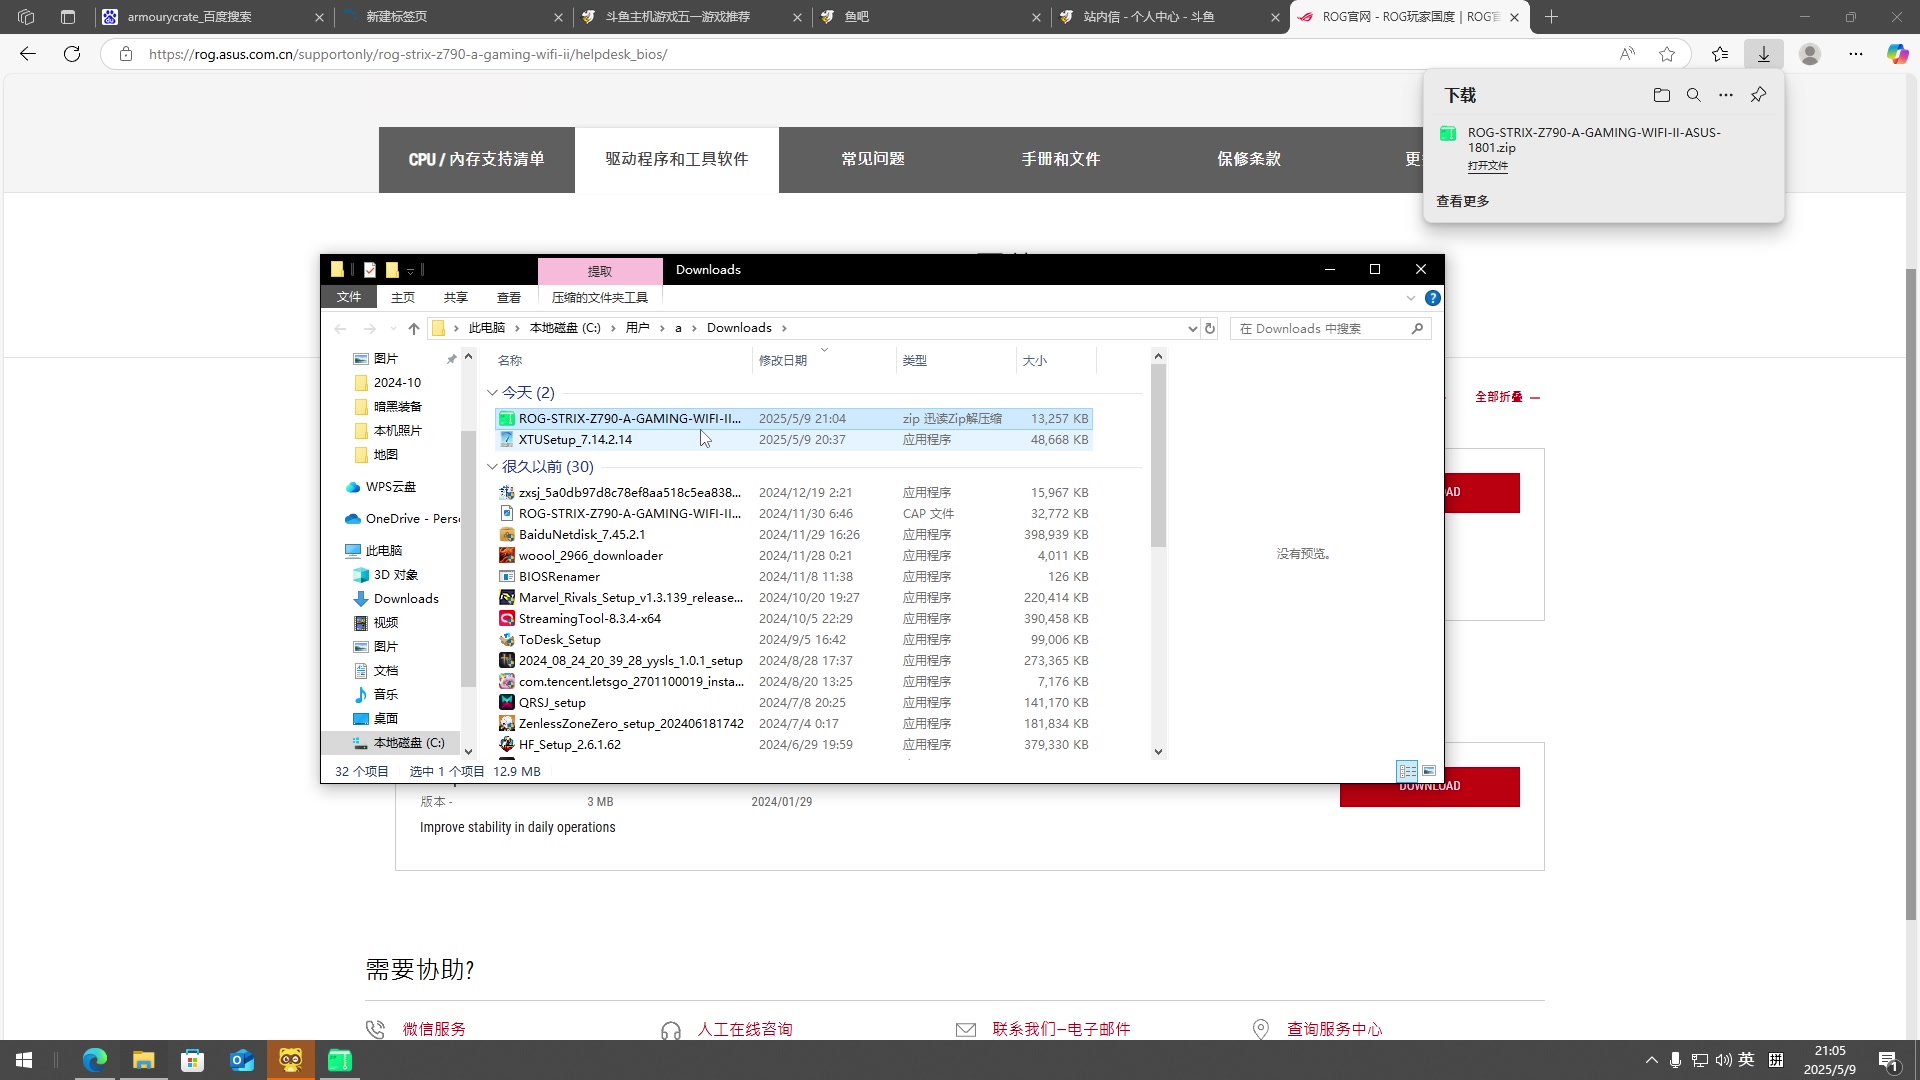Open the green zip app on taskbar
The width and height of the screenshot is (1920, 1080).
tap(340, 1060)
